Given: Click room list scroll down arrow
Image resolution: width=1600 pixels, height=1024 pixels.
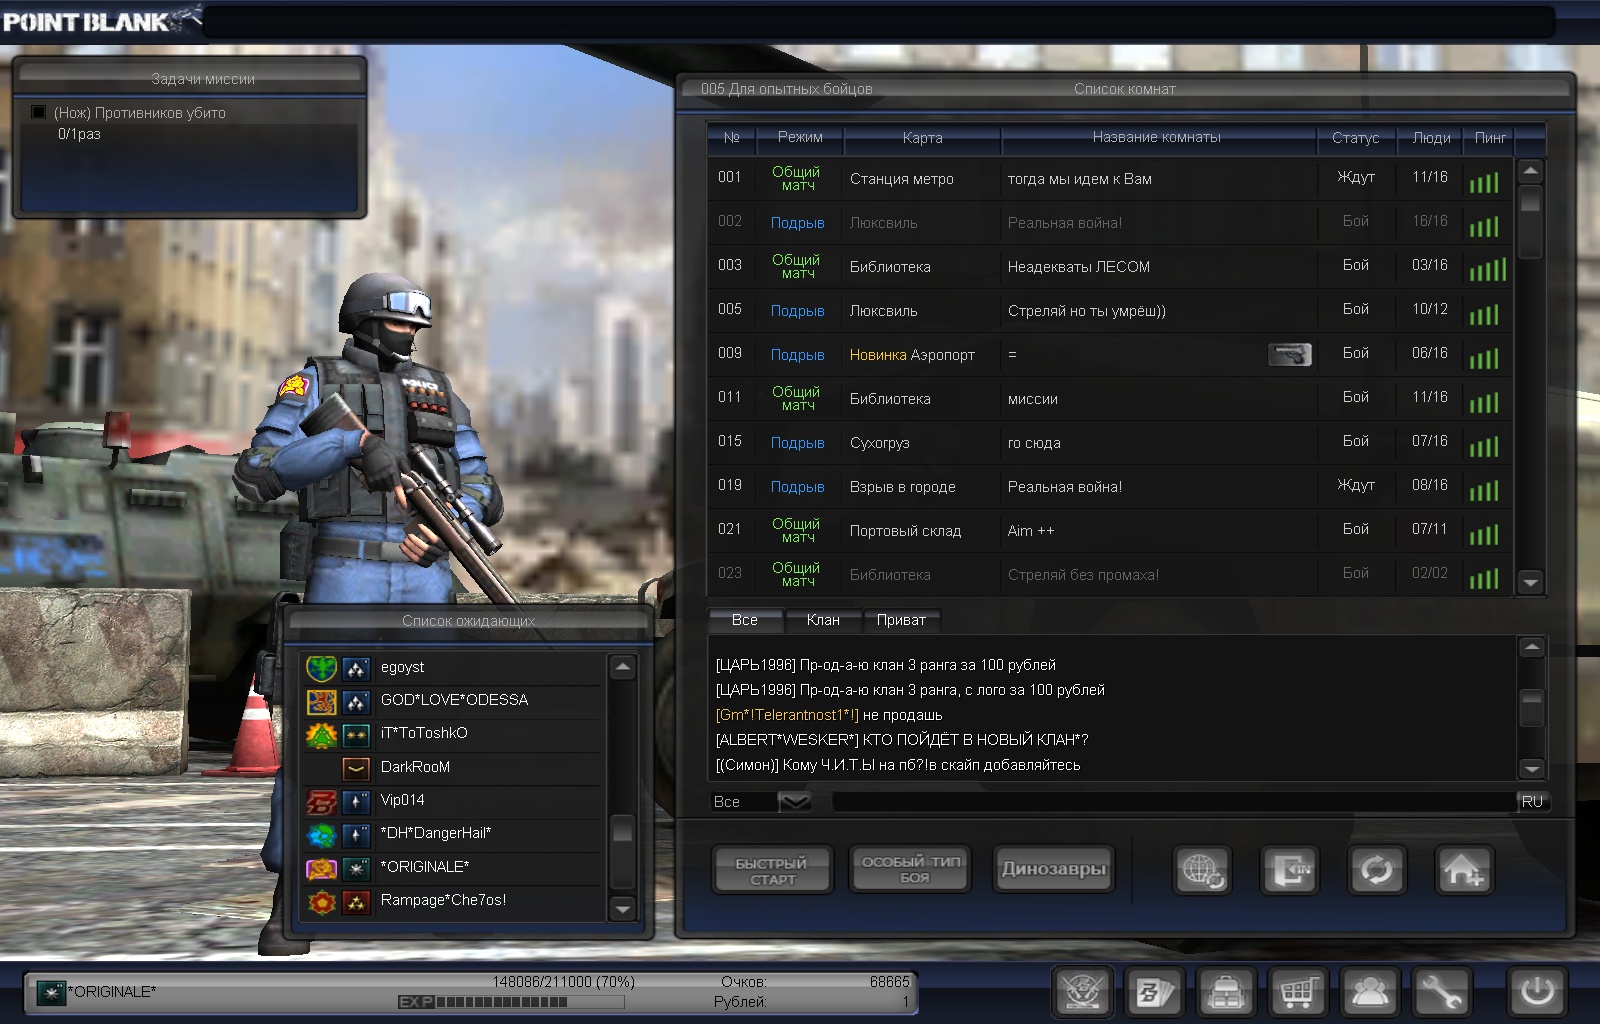Looking at the screenshot, I should click(1530, 581).
